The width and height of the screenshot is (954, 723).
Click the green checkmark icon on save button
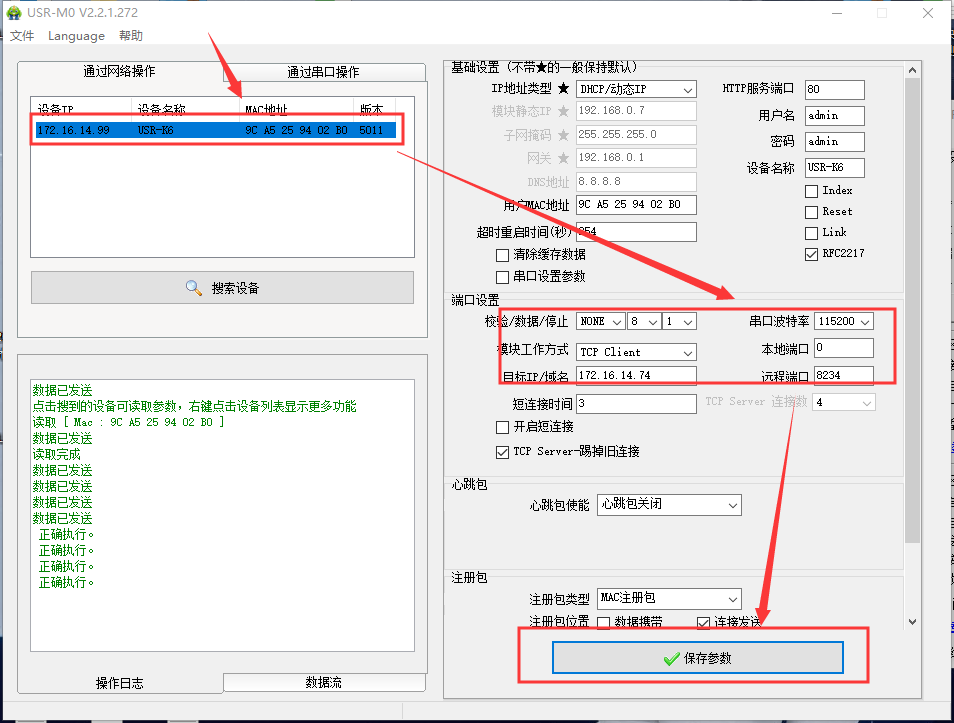(671, 658)
